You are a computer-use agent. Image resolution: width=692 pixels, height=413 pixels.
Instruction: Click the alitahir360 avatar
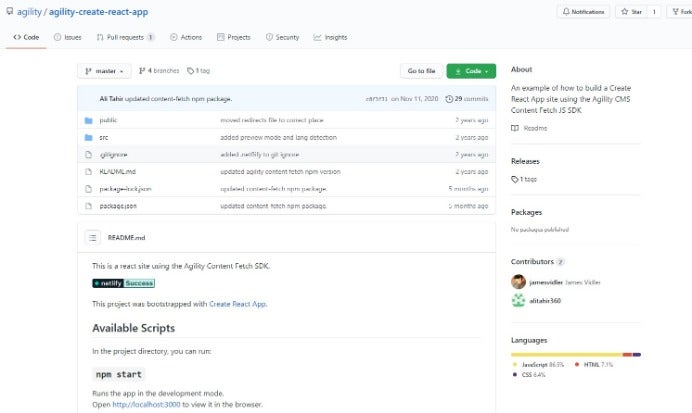point(519,300)
